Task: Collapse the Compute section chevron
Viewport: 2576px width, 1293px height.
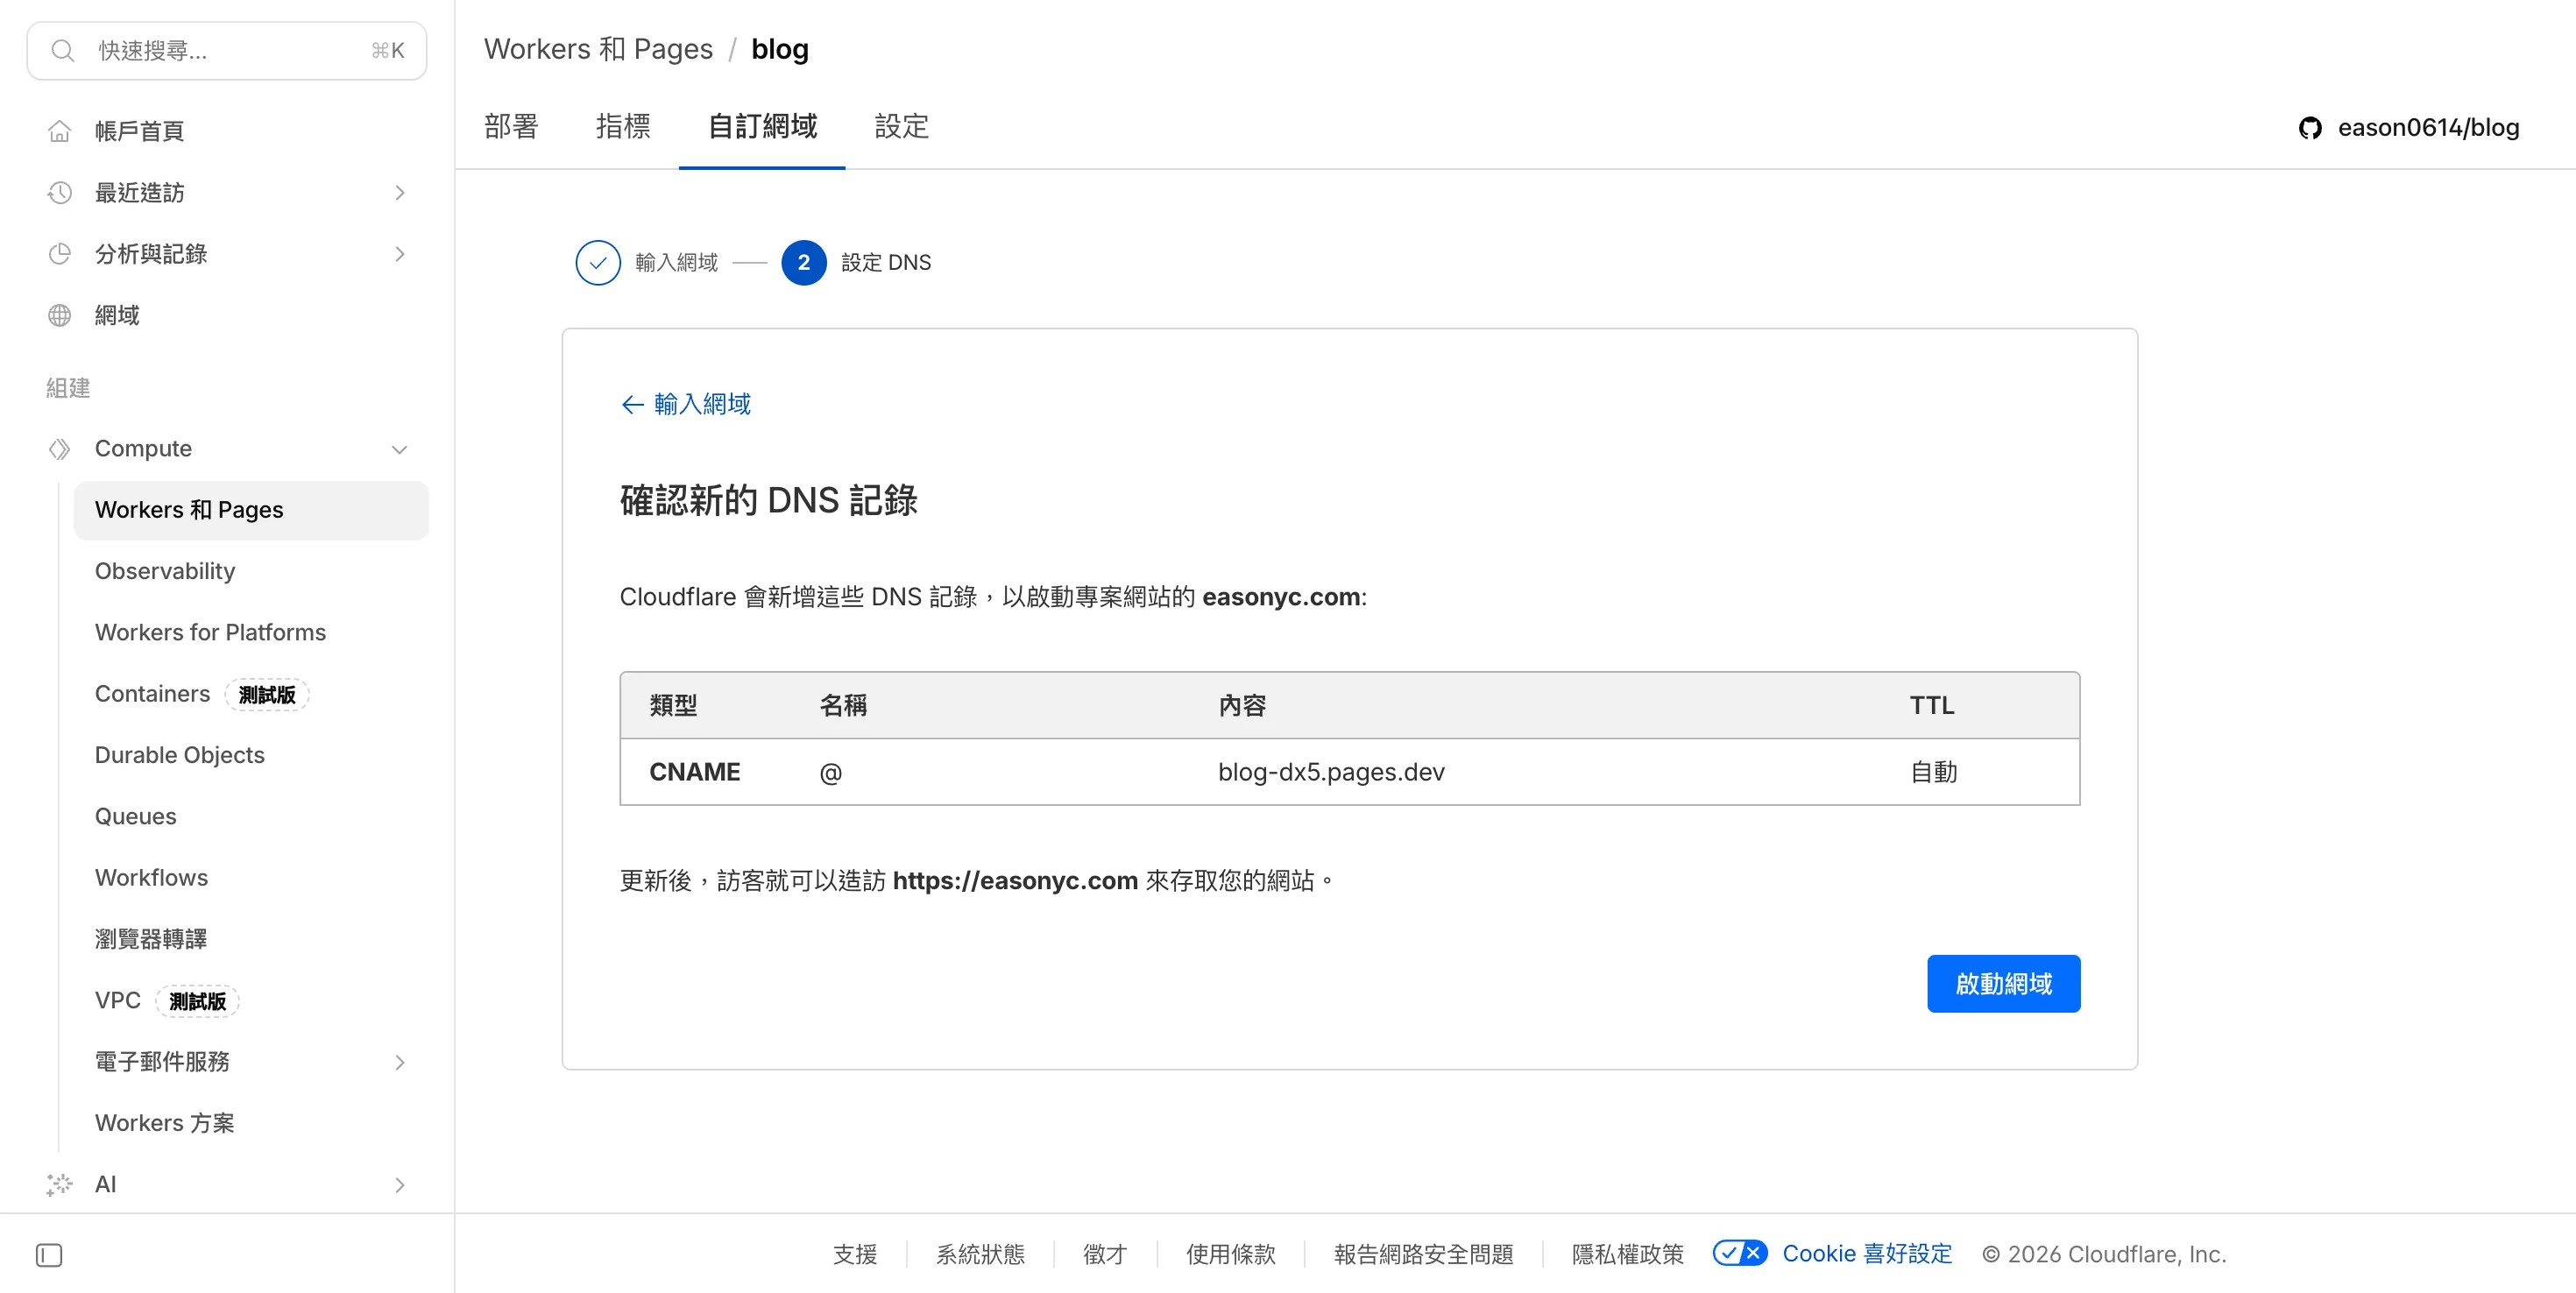Action: 400,449
